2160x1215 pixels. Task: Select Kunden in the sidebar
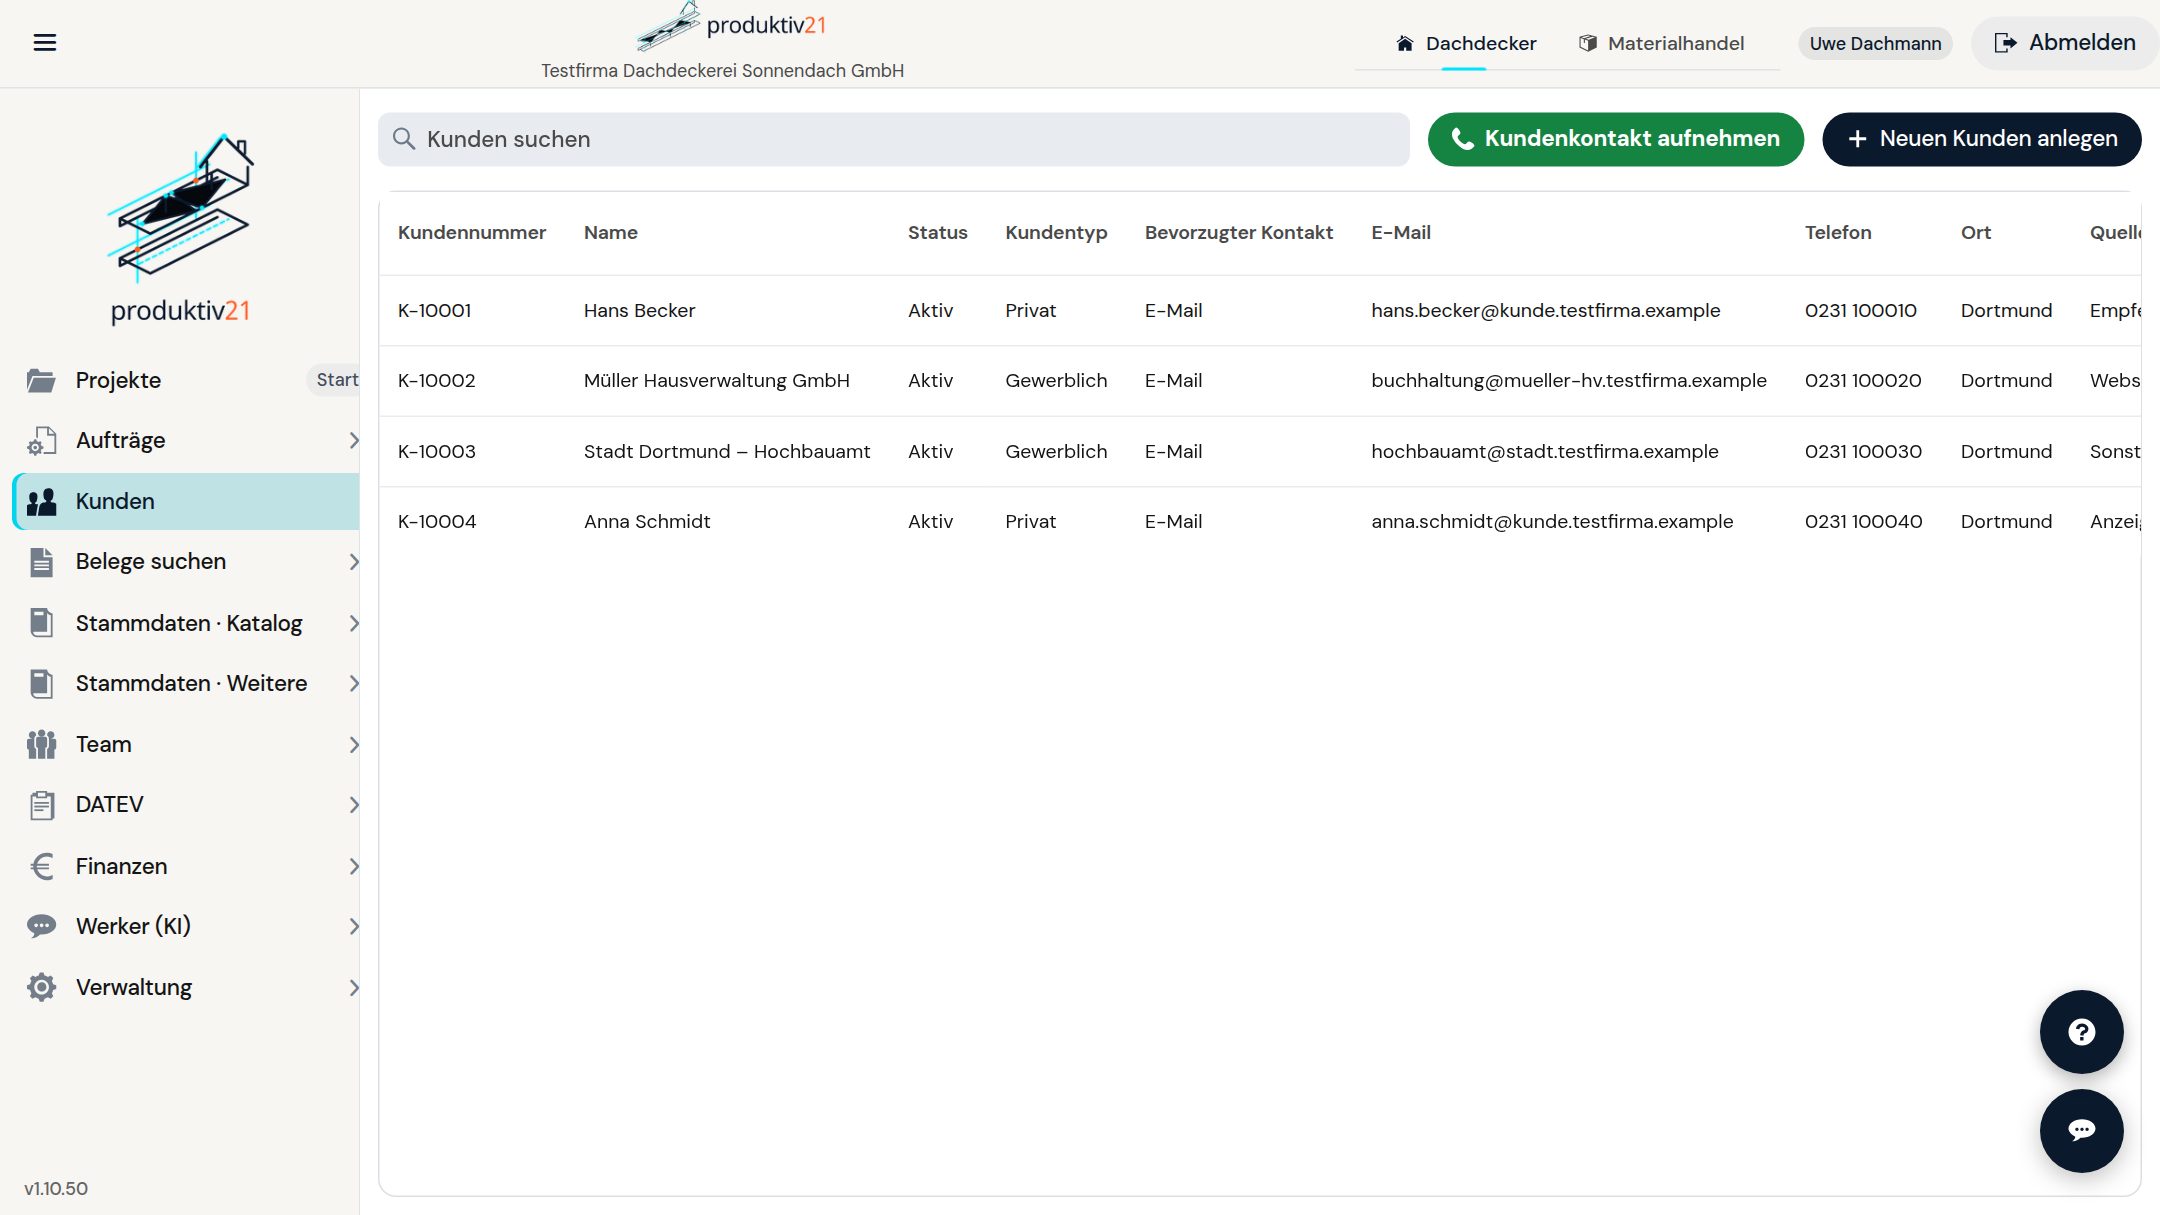[x=186, y=501]
